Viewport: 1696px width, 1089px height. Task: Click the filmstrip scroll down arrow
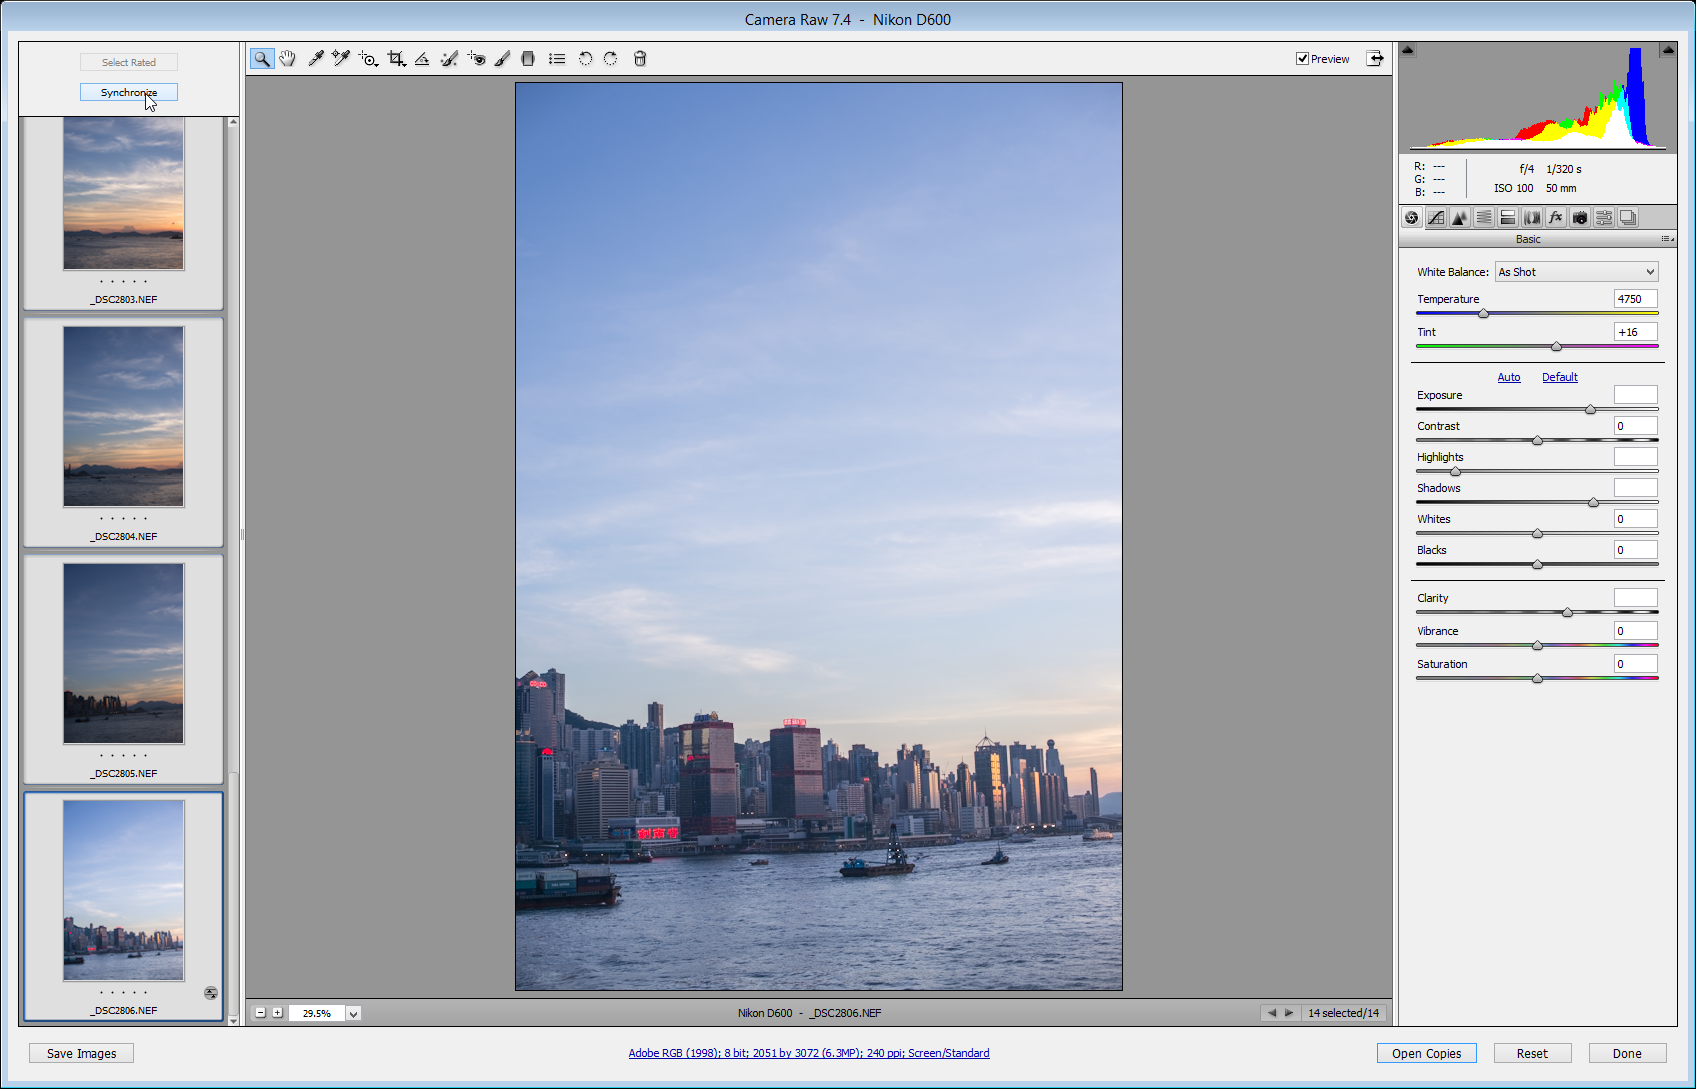click(x=233, y=1020)
